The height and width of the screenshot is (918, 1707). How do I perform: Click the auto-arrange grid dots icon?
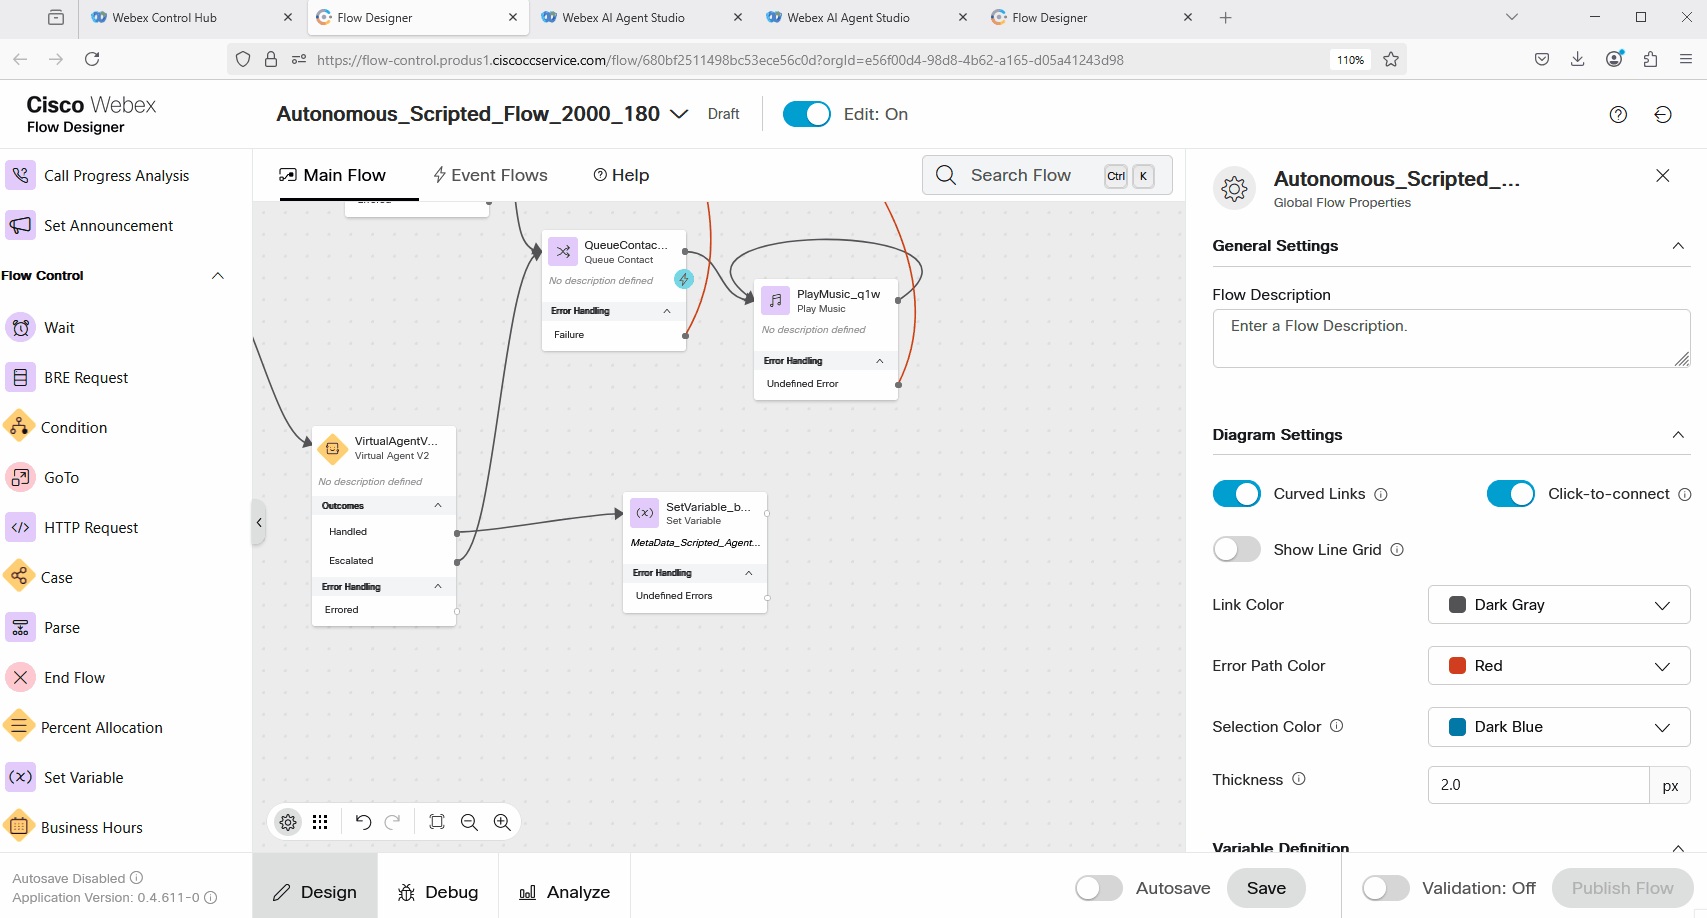pyautogui.click(x=320, y=822)
